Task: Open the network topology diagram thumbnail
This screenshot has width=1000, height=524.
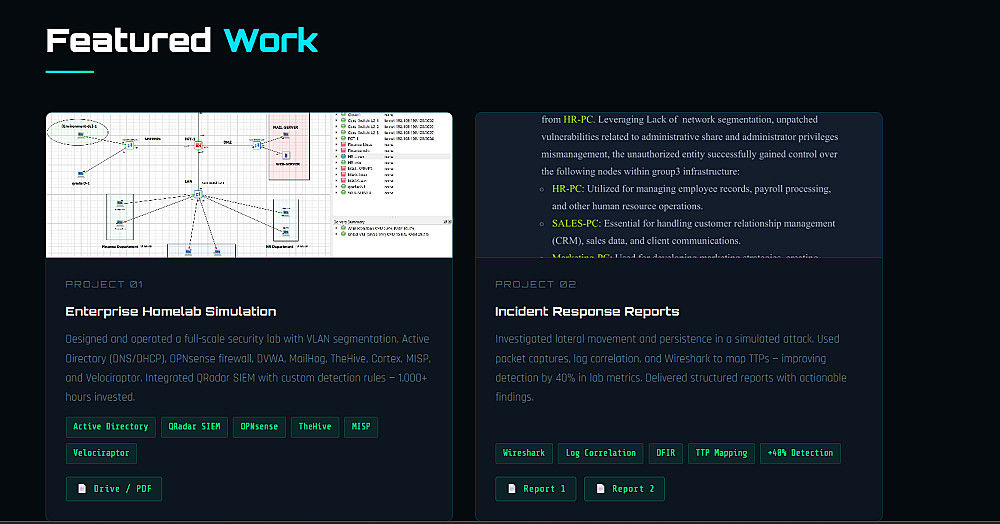Action: point(249,185)
